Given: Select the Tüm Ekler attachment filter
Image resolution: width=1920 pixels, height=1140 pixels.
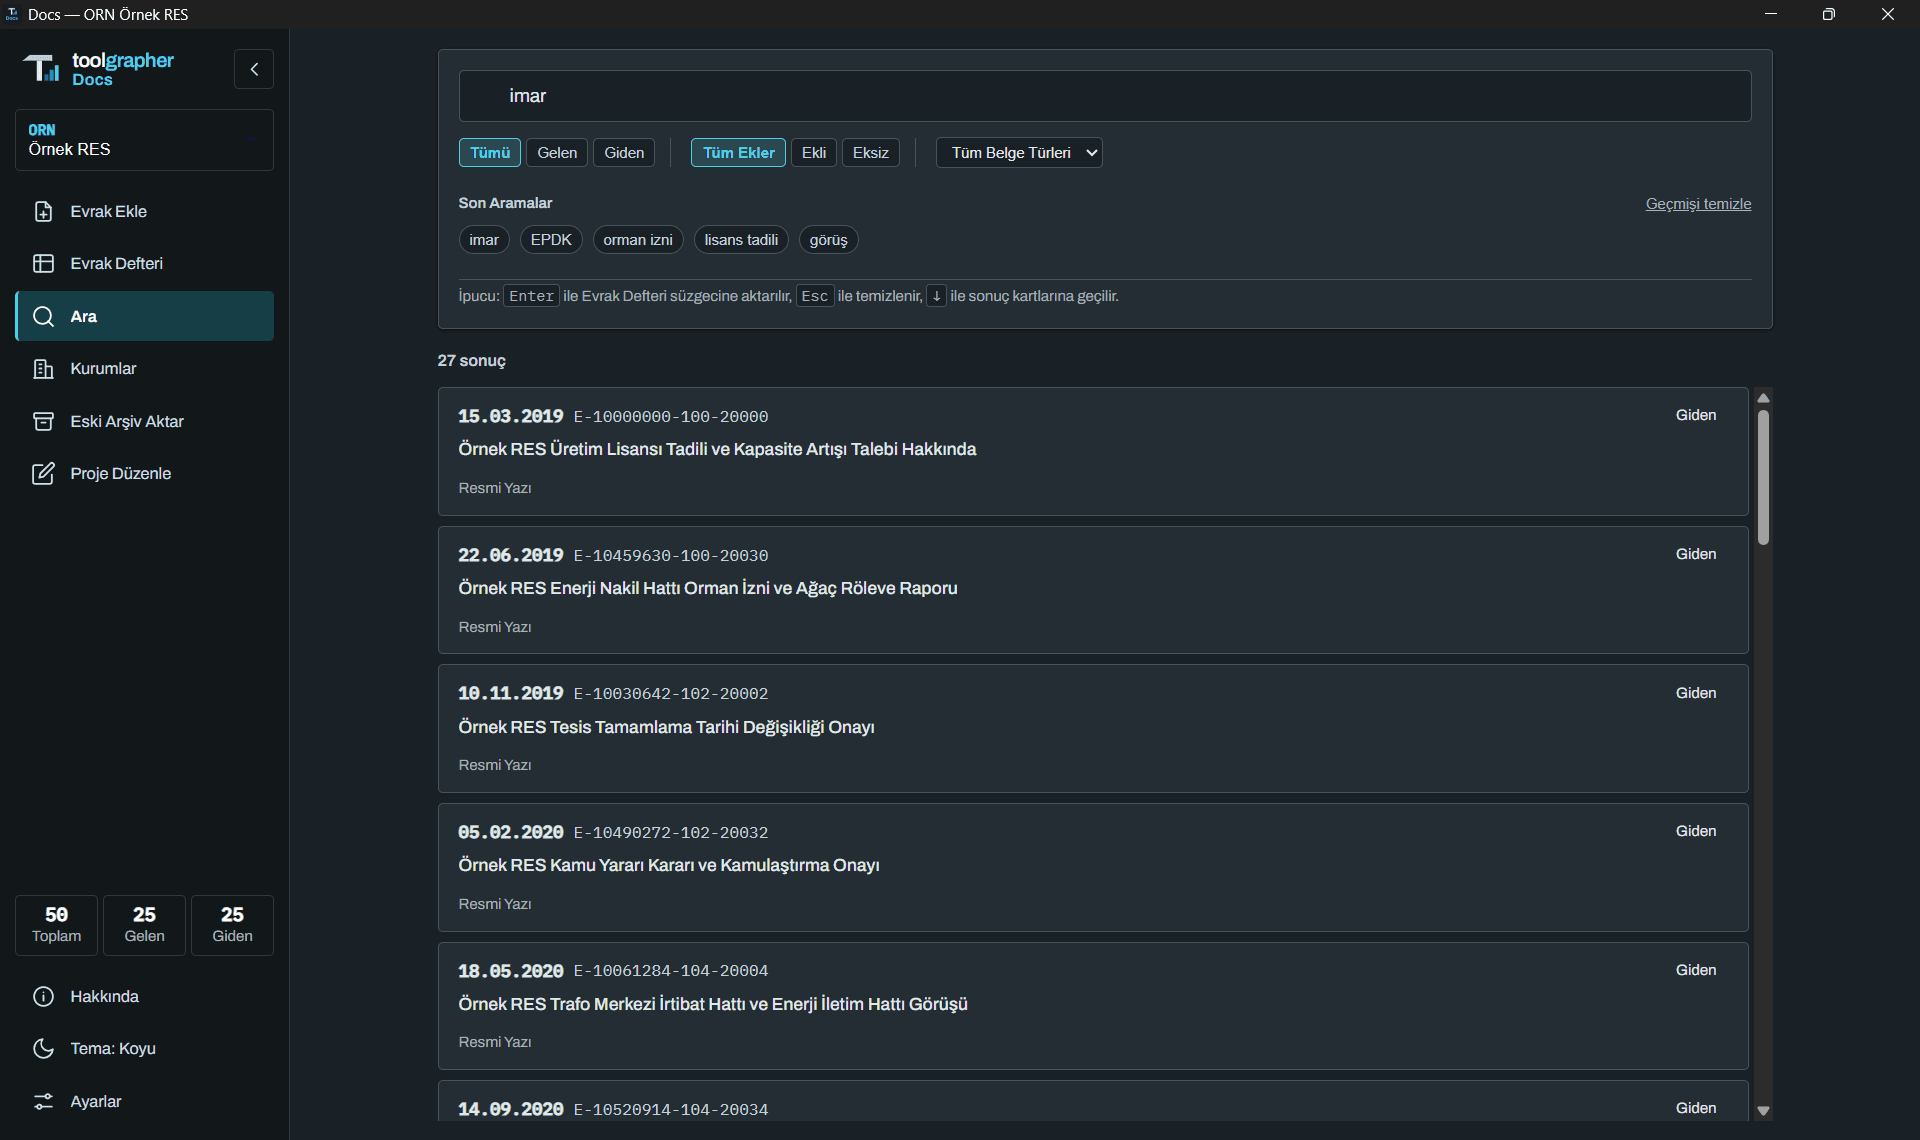Looking at the screenshot, I should (738, 152).
